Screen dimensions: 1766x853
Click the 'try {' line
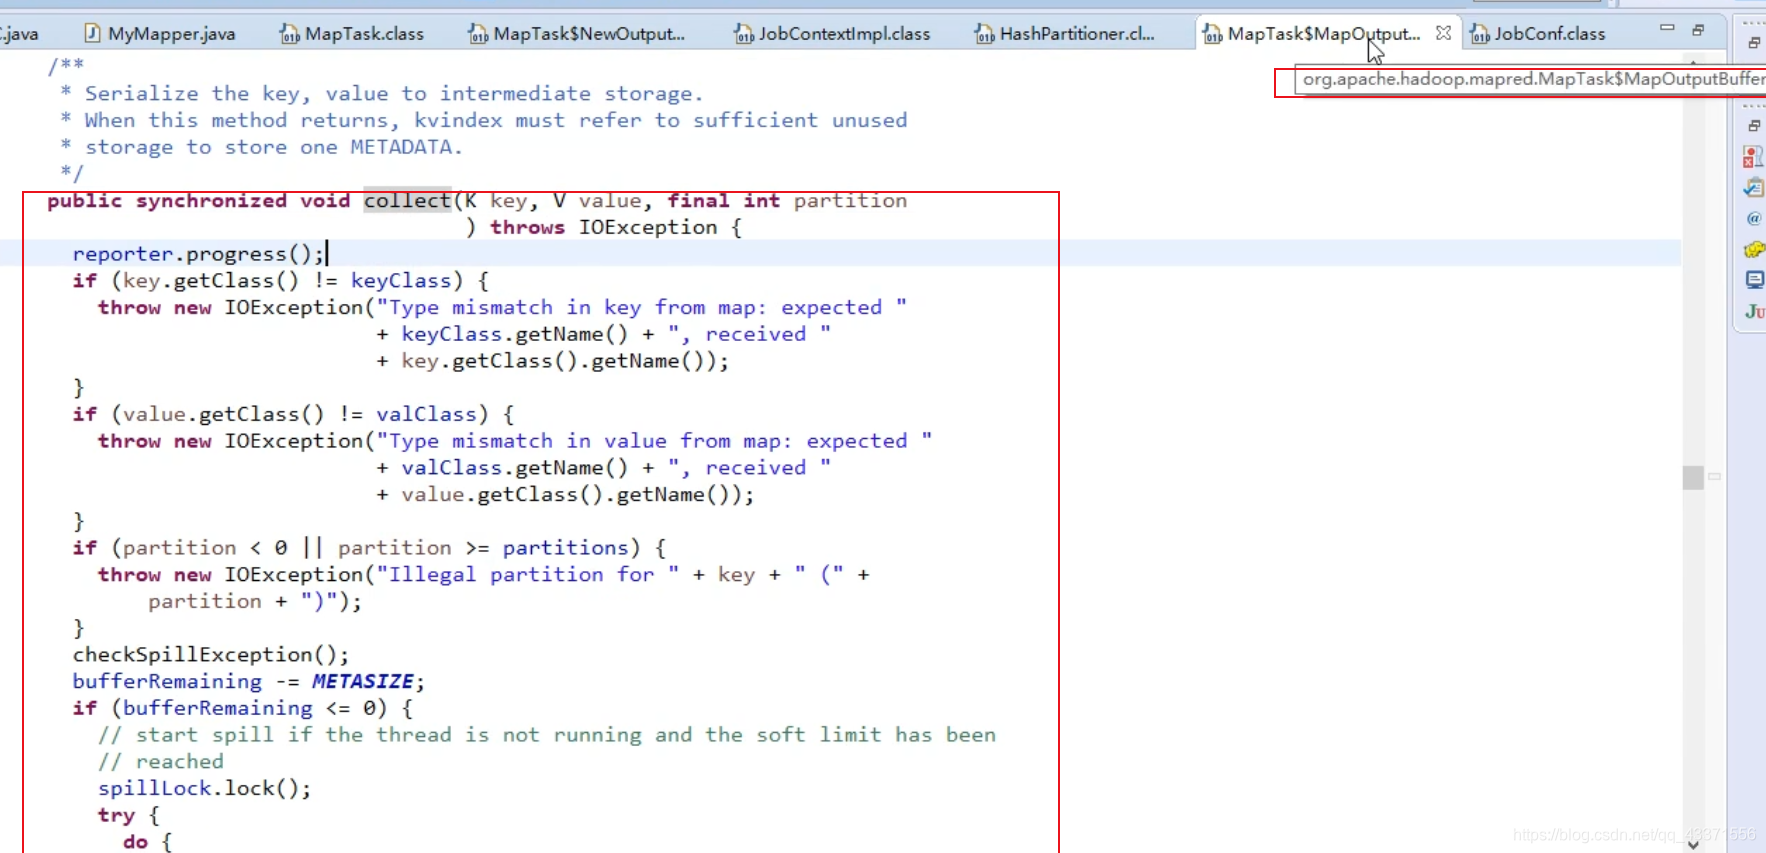tap(129, 816)
